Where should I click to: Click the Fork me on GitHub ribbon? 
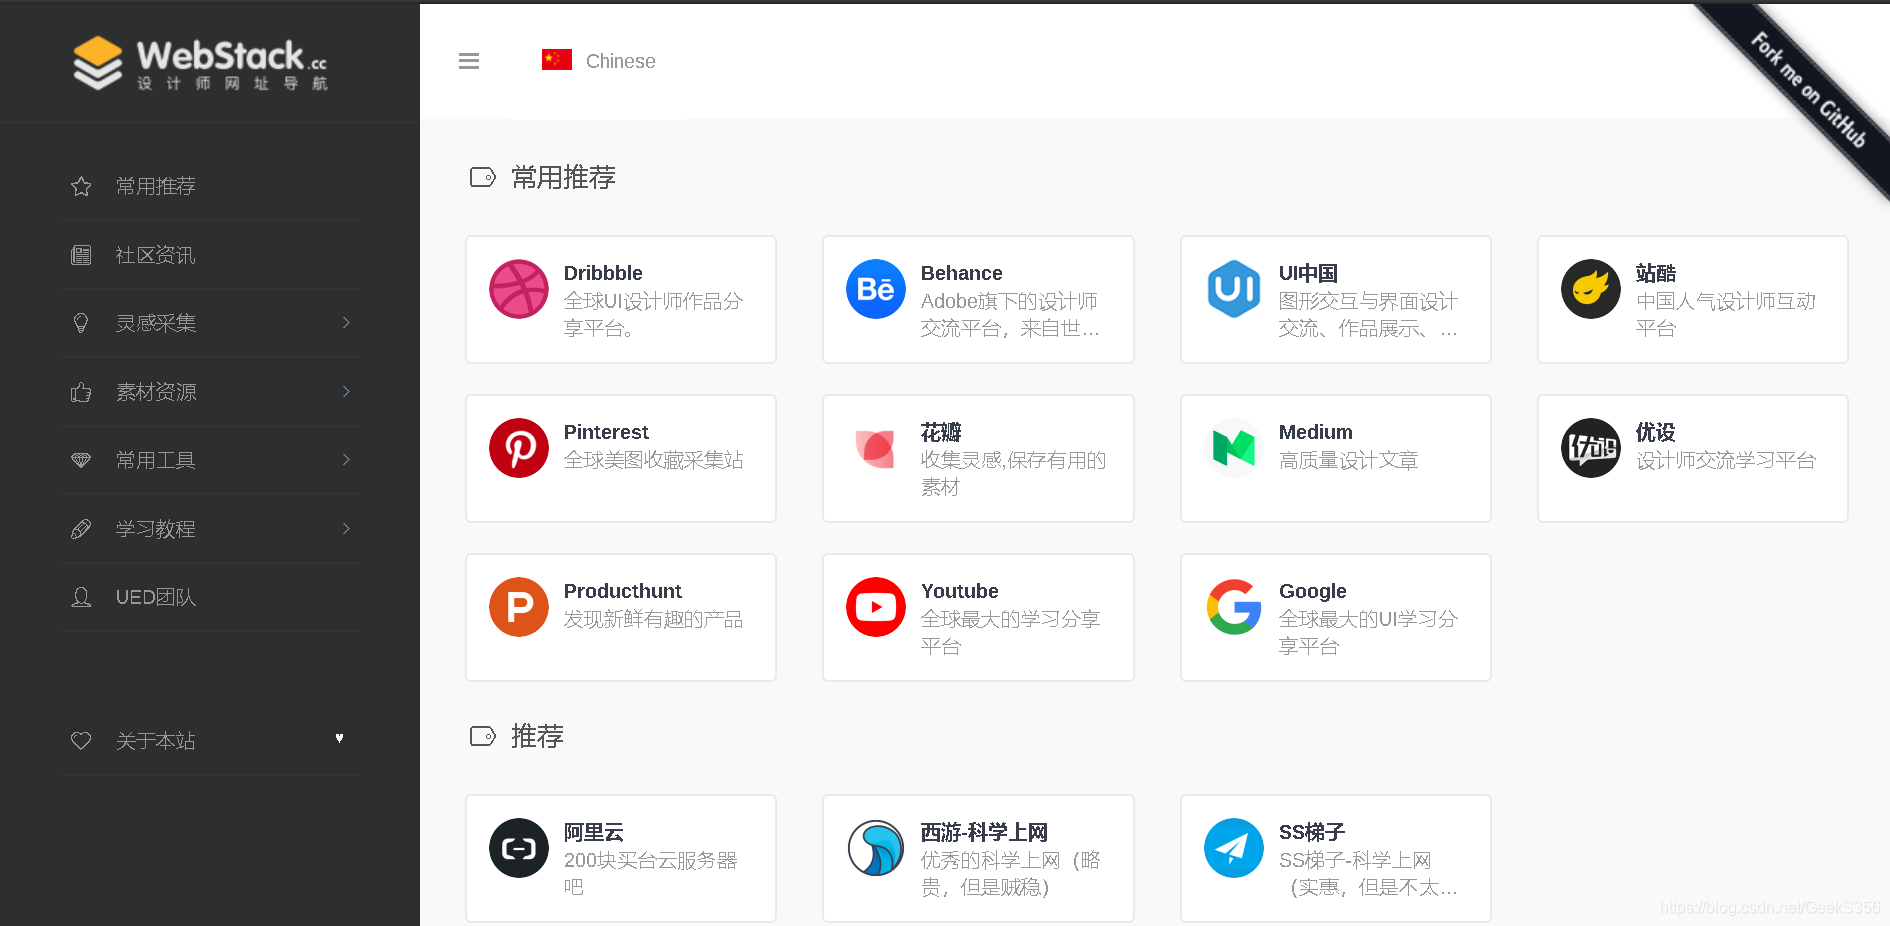[1808, 90]
